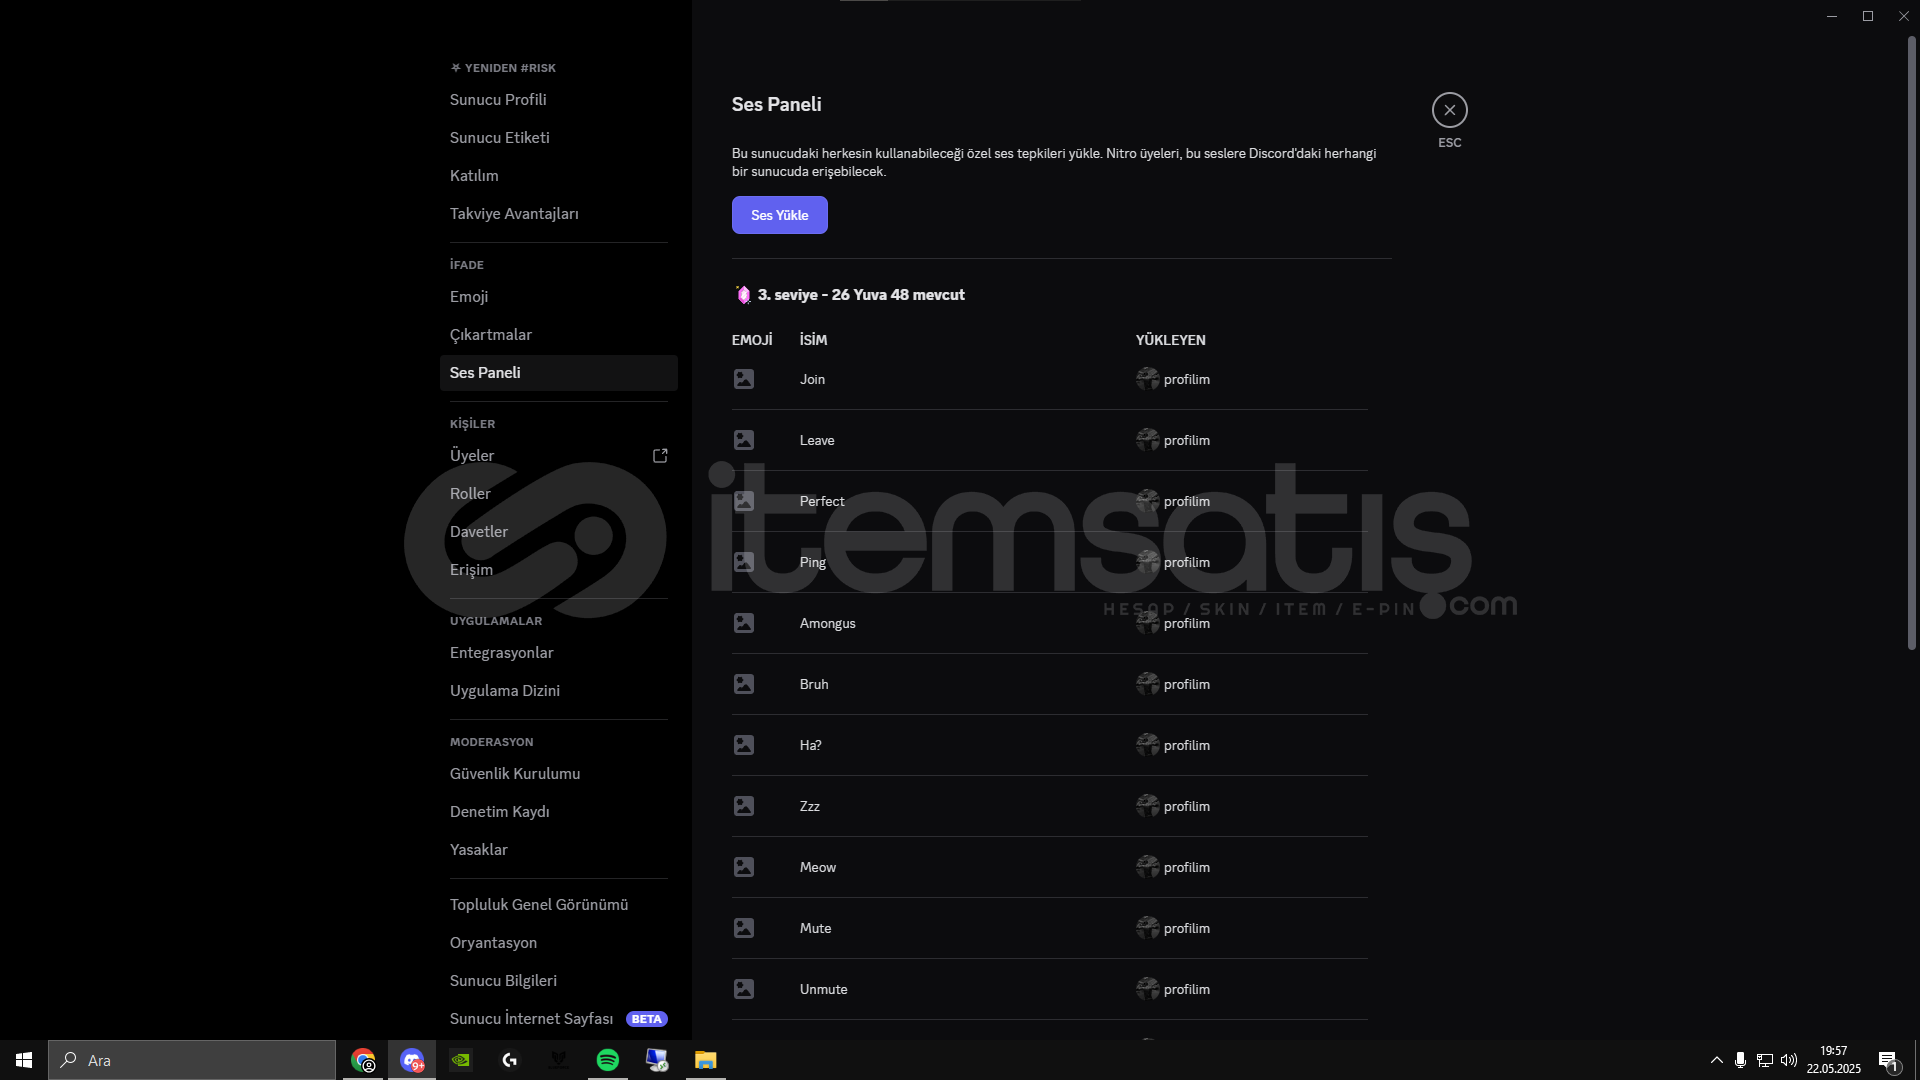Click the emoji placeholder icon for Join

tap(744, 379)
